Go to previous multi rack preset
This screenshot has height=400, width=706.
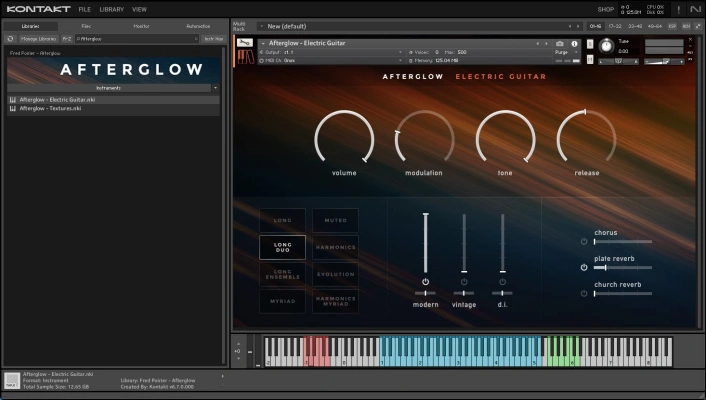tap(570, 27)
